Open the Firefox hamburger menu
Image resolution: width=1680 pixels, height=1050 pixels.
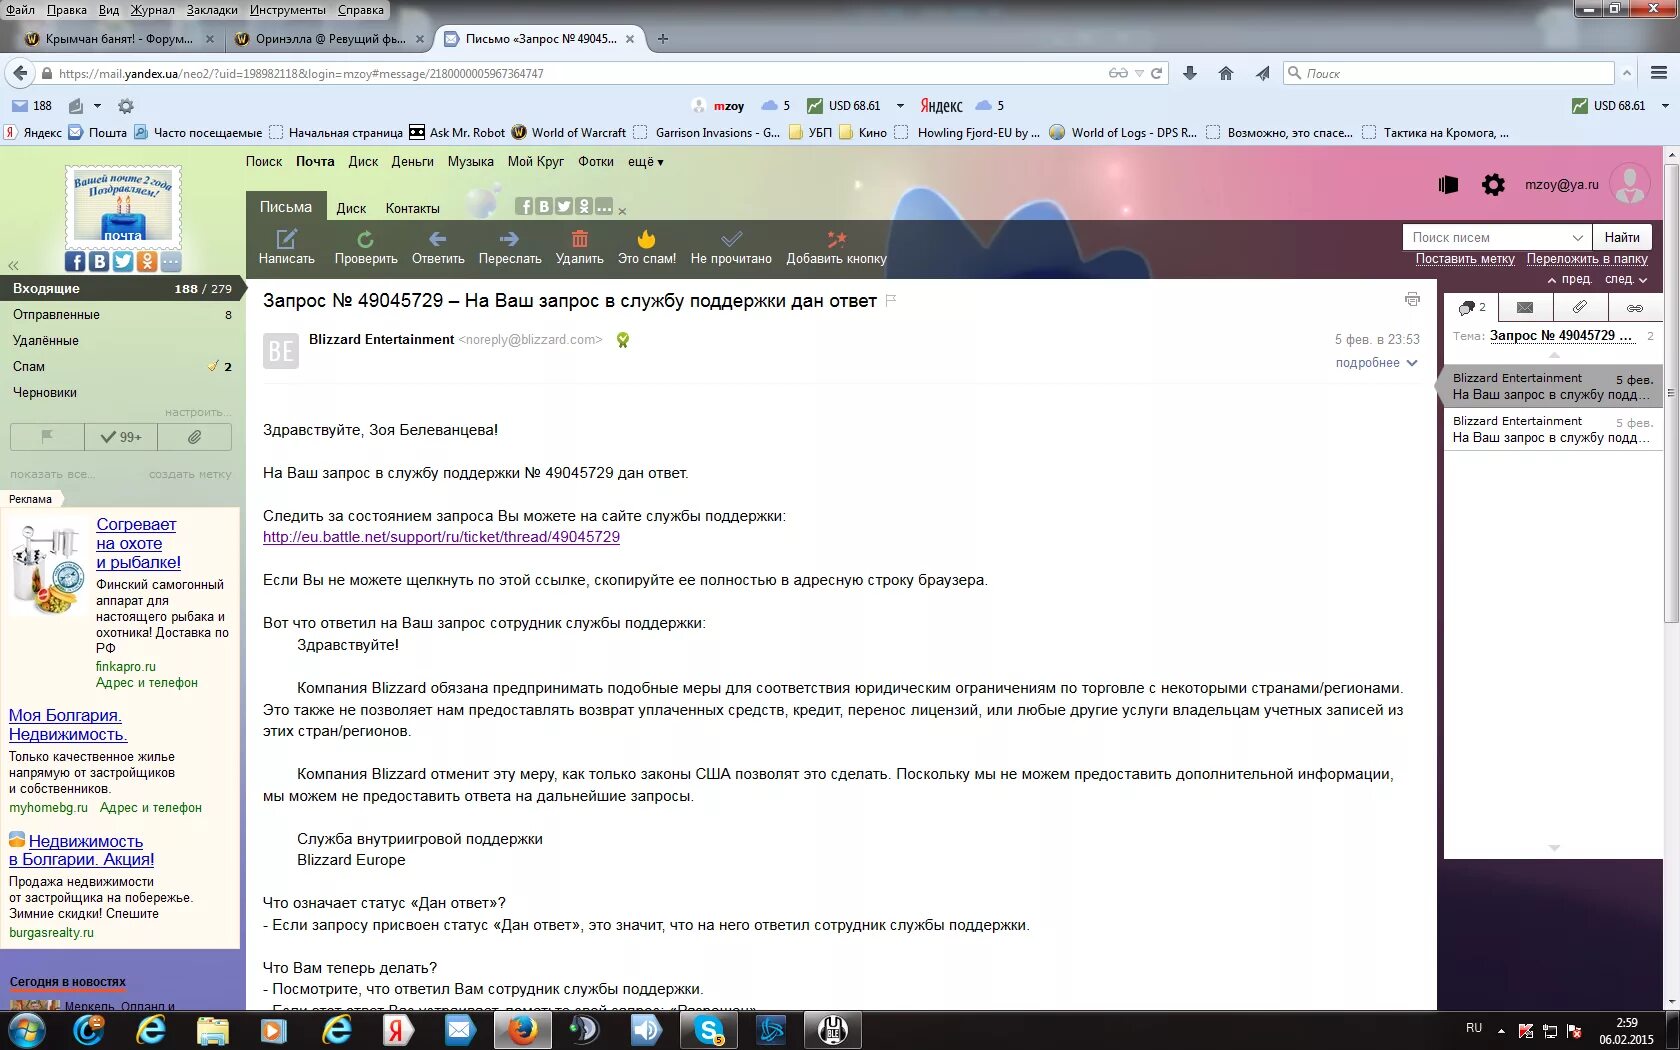click(1659, 73)
